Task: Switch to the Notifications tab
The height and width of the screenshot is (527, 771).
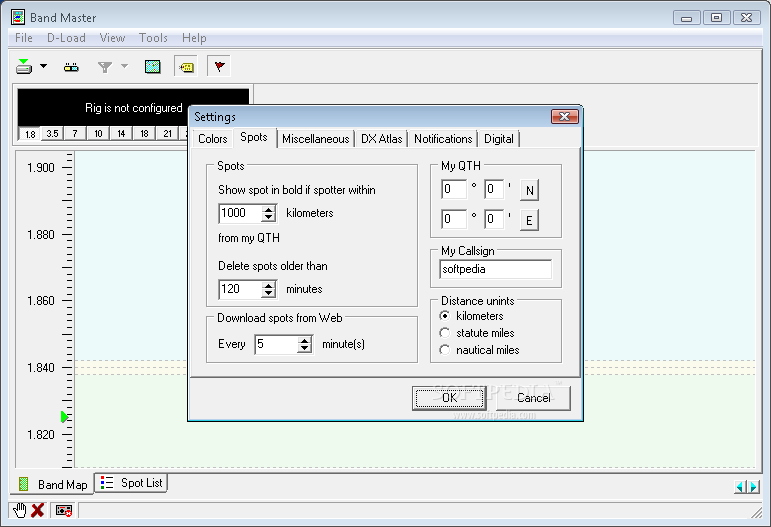Action: pos(443,139)
